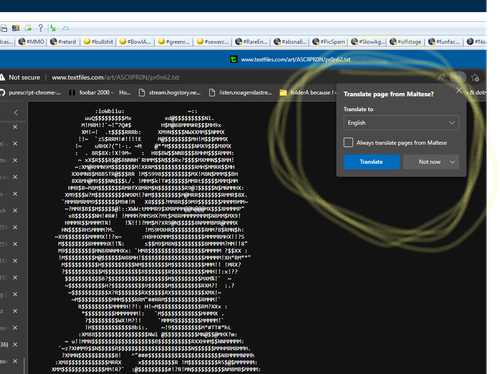The width and height of the screenshot is (500, 374).
Task: Switch to the #absna6... channel
Action: coord(290,42)
